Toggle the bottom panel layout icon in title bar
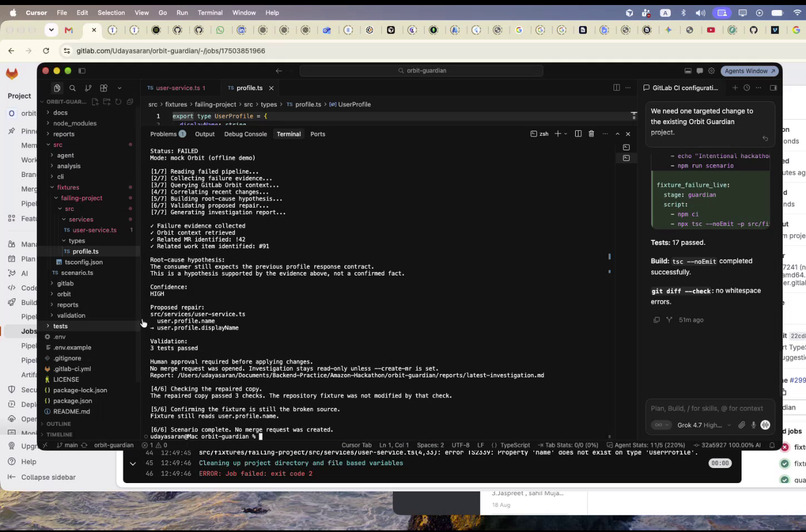 [688, 71]
